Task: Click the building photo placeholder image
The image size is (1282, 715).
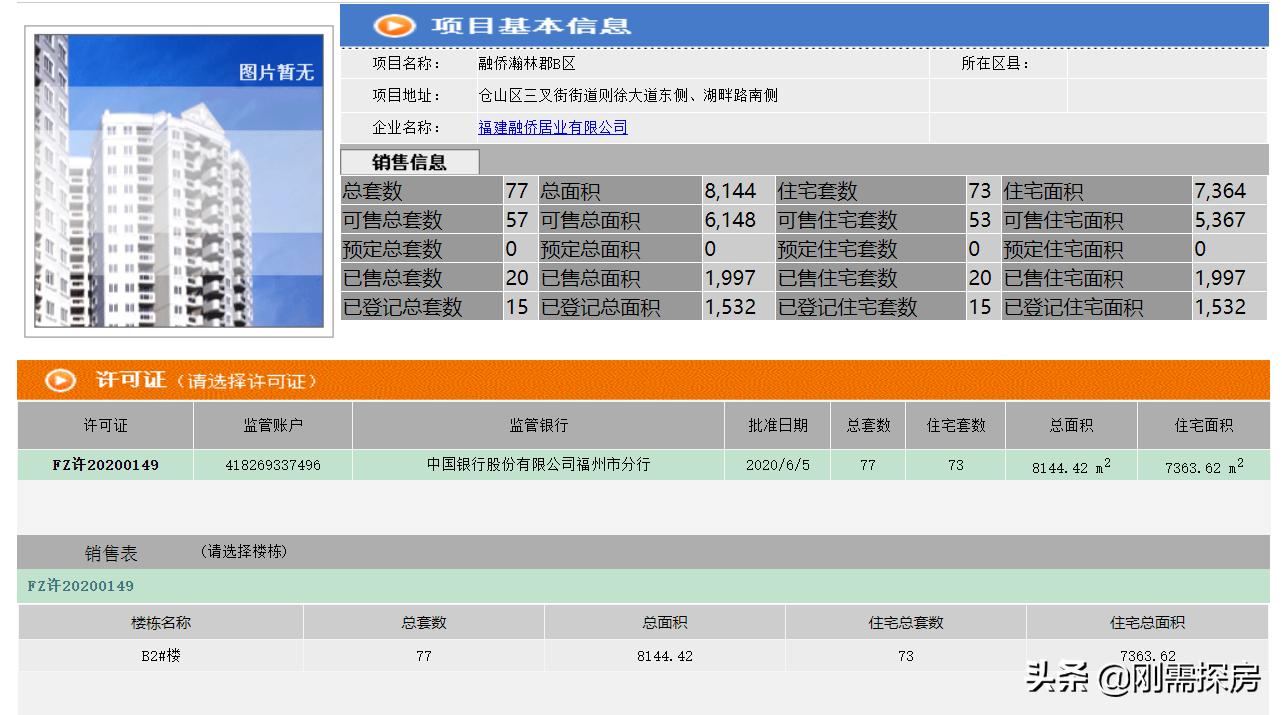Action: (x=176, y=180)
